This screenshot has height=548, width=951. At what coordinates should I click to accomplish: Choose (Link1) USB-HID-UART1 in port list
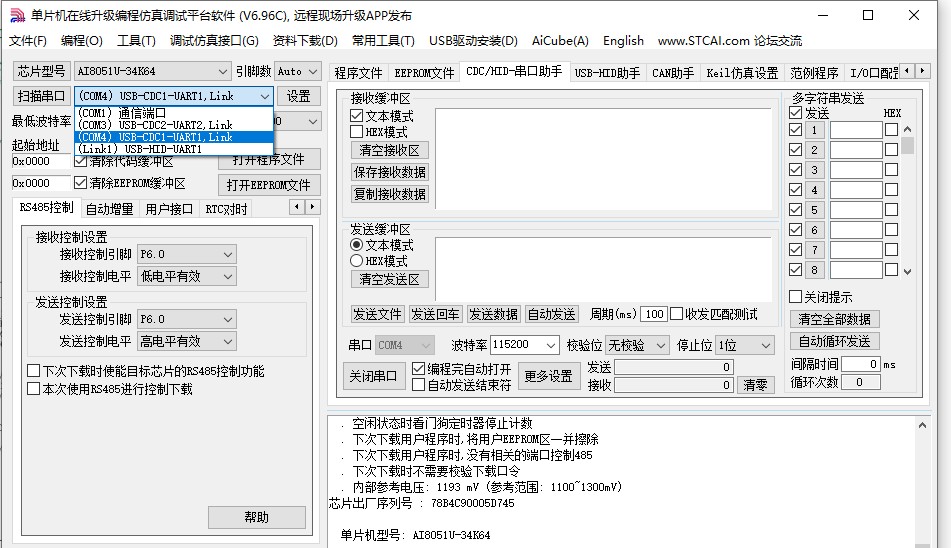tap(174, 149)
